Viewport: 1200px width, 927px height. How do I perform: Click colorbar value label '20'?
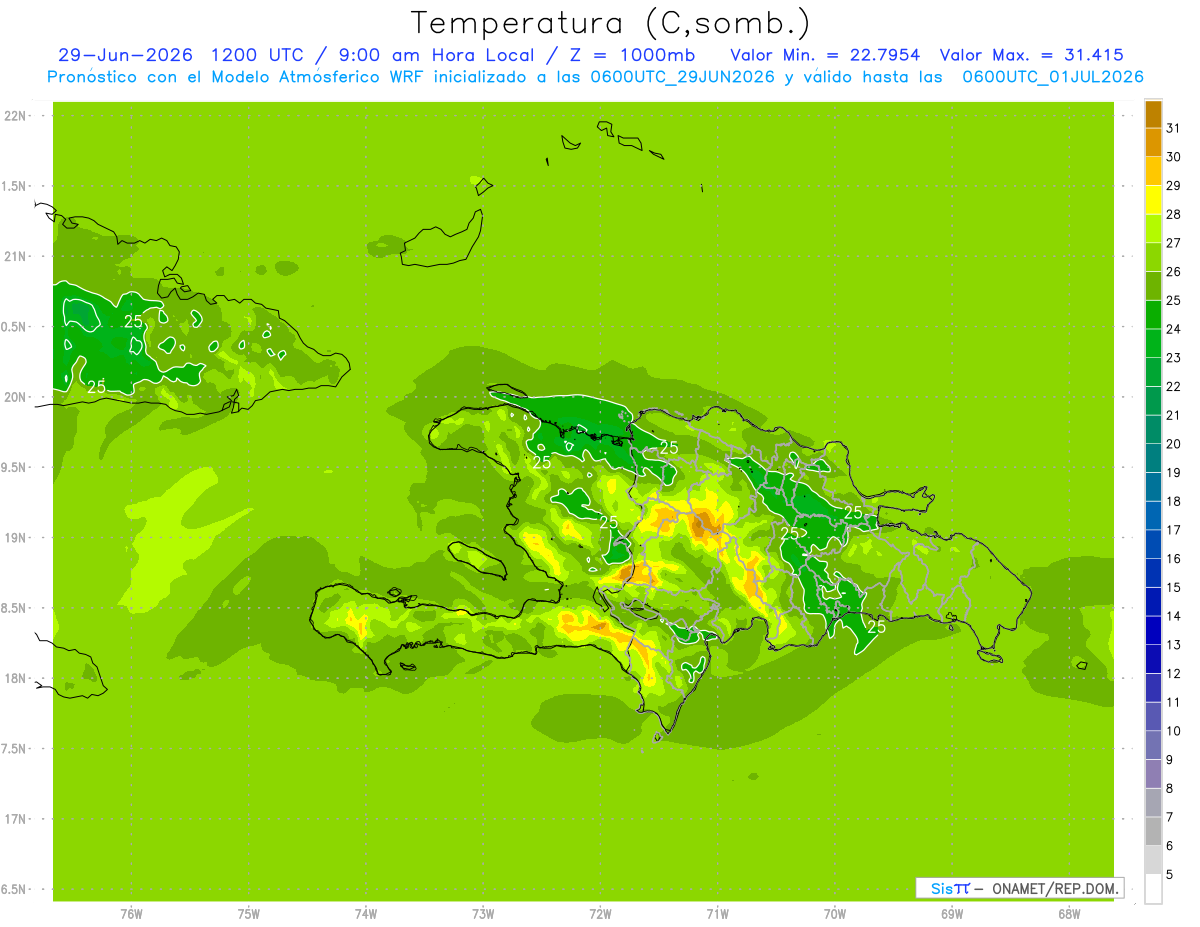click(1173, 444)
